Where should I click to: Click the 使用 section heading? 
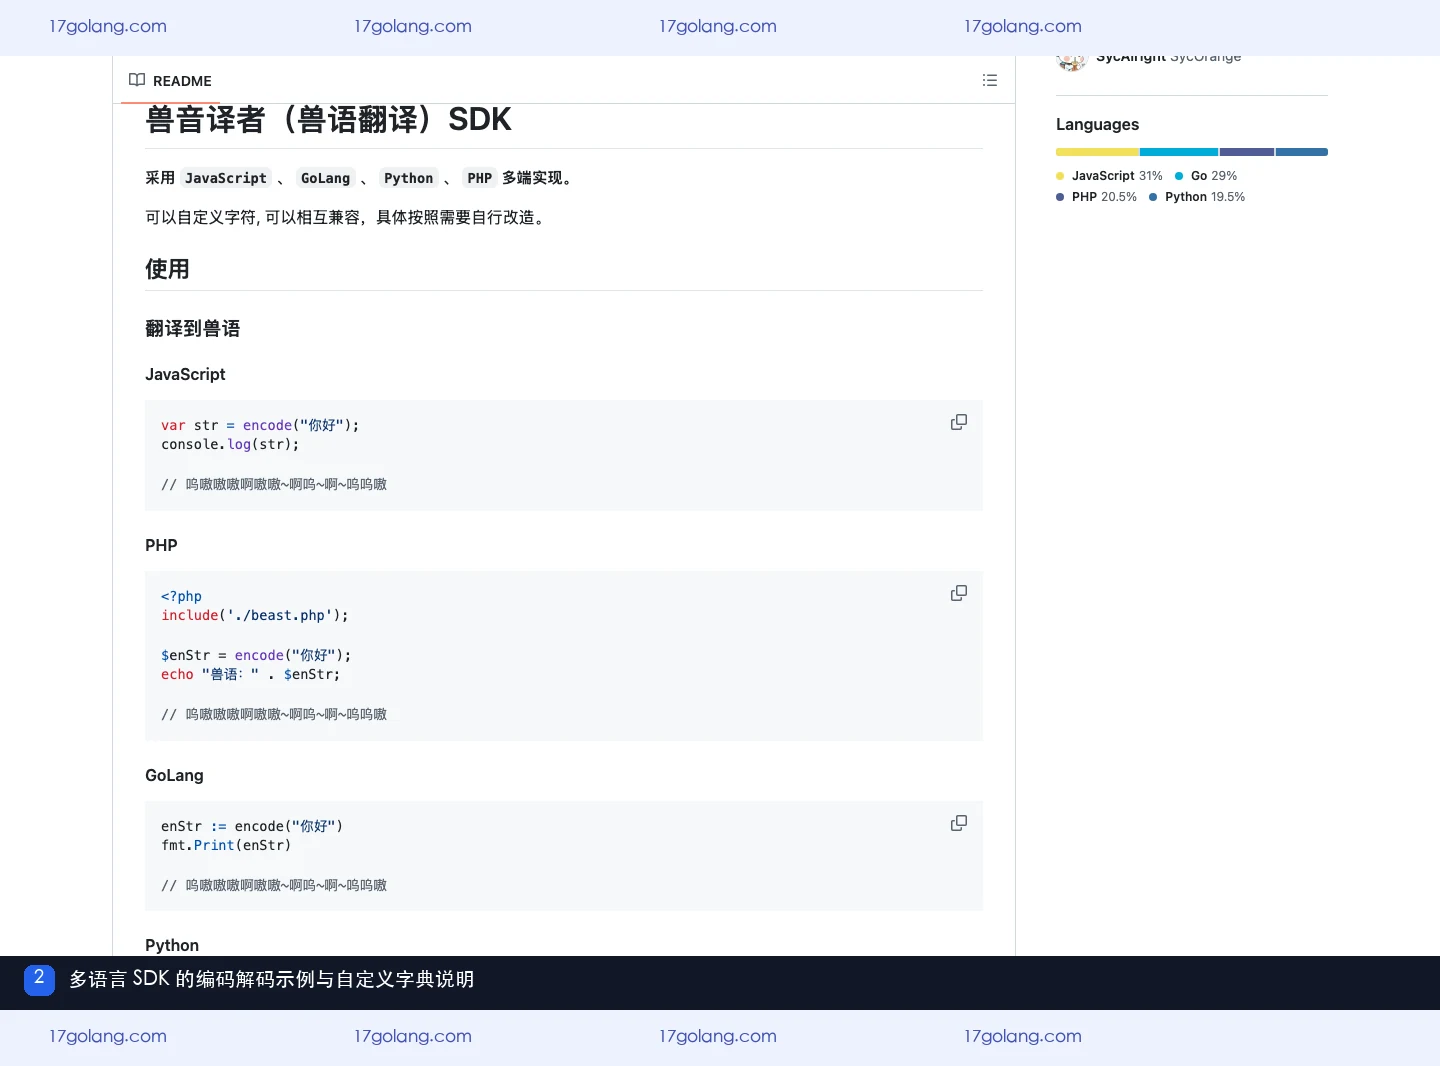167,269
